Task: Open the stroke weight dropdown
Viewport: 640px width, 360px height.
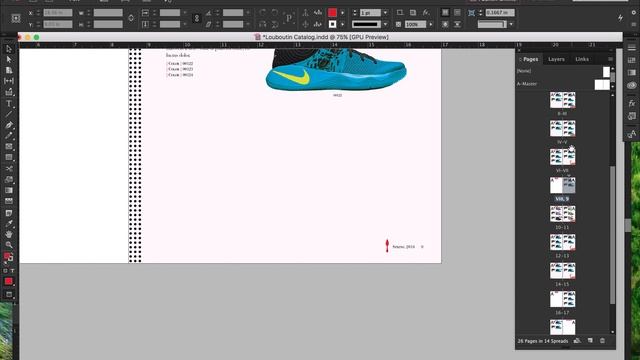Action: [x=385, y=13]
